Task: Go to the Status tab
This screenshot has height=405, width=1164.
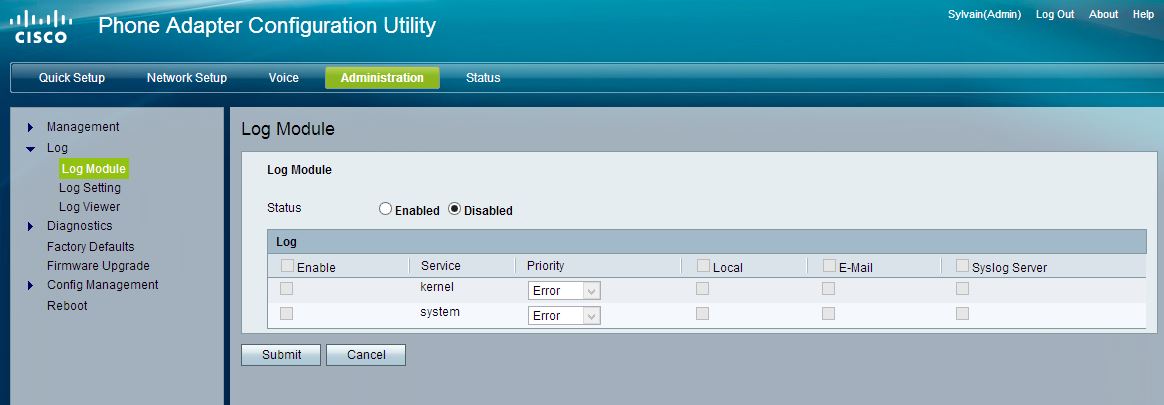Action: (x=483, y=78)
